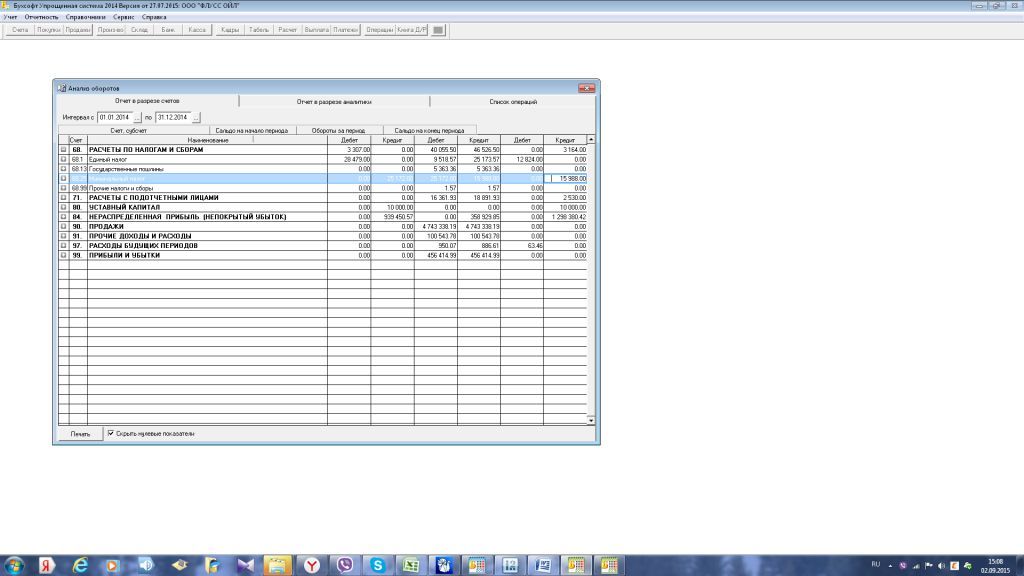
Task: Open the Отчетность menu
Action: pyautogui.click(x=42, y=18)
